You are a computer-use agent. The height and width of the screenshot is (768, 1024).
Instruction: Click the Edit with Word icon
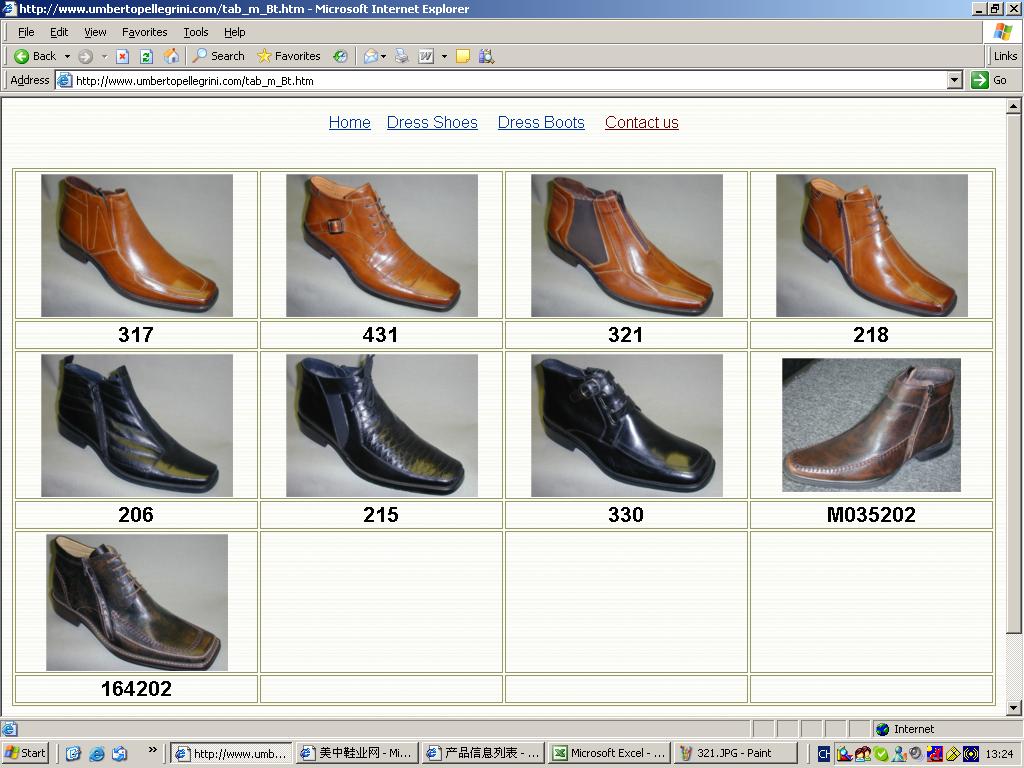426,56
